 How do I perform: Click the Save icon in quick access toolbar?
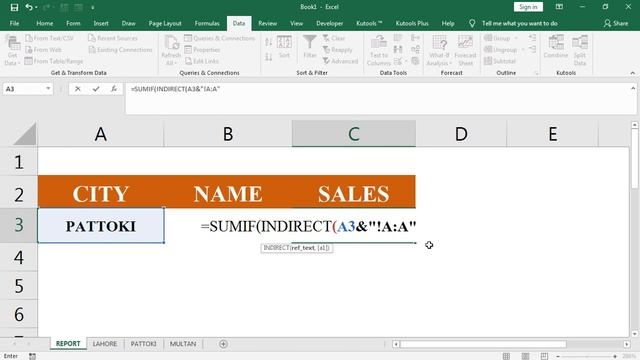(14, 7)
